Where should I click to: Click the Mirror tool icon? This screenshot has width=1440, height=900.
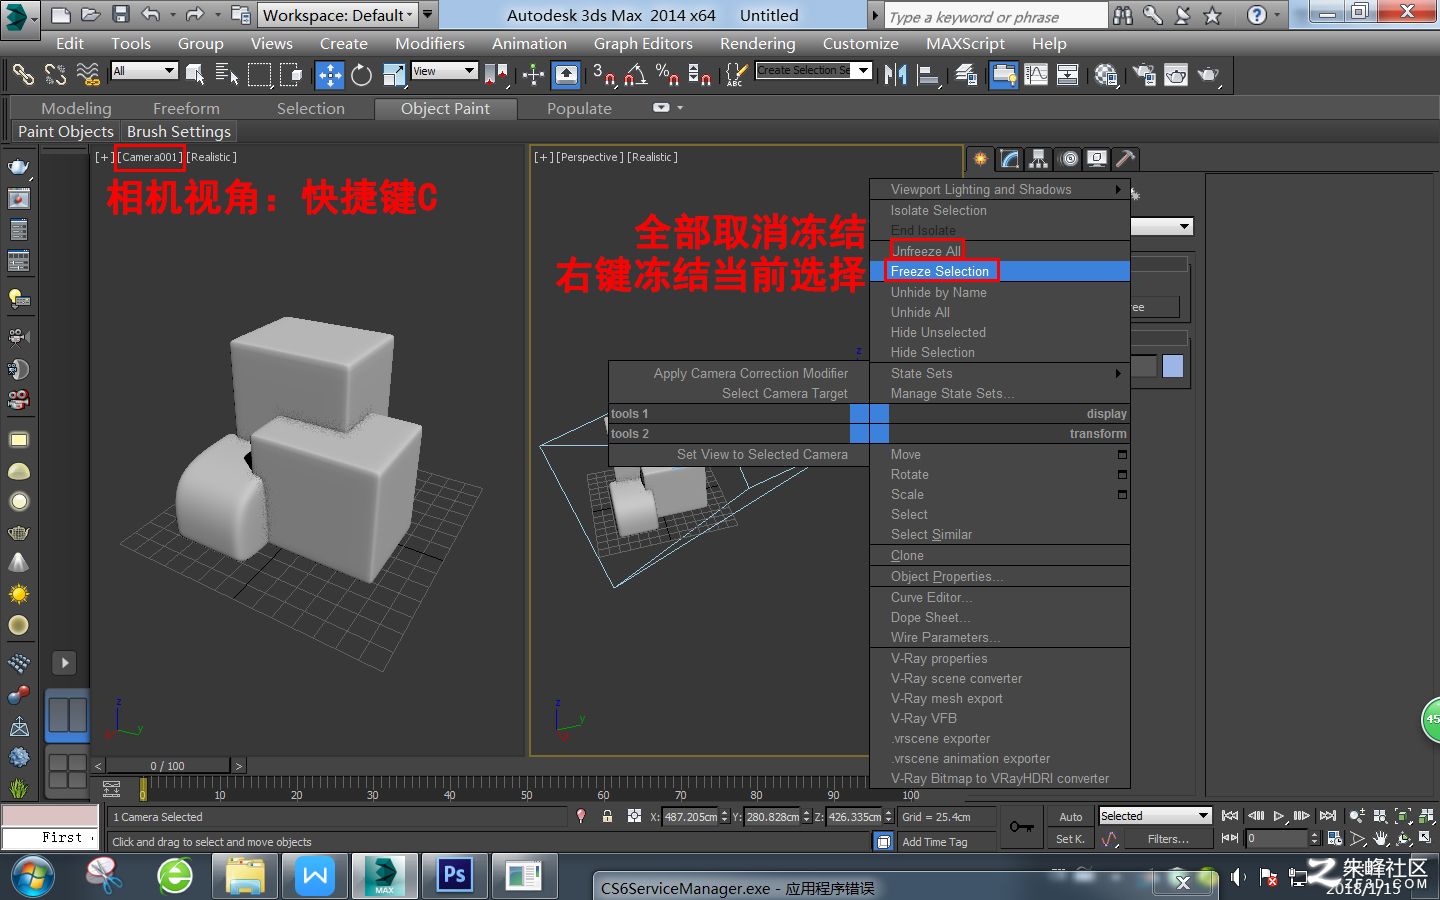(895, 74)
